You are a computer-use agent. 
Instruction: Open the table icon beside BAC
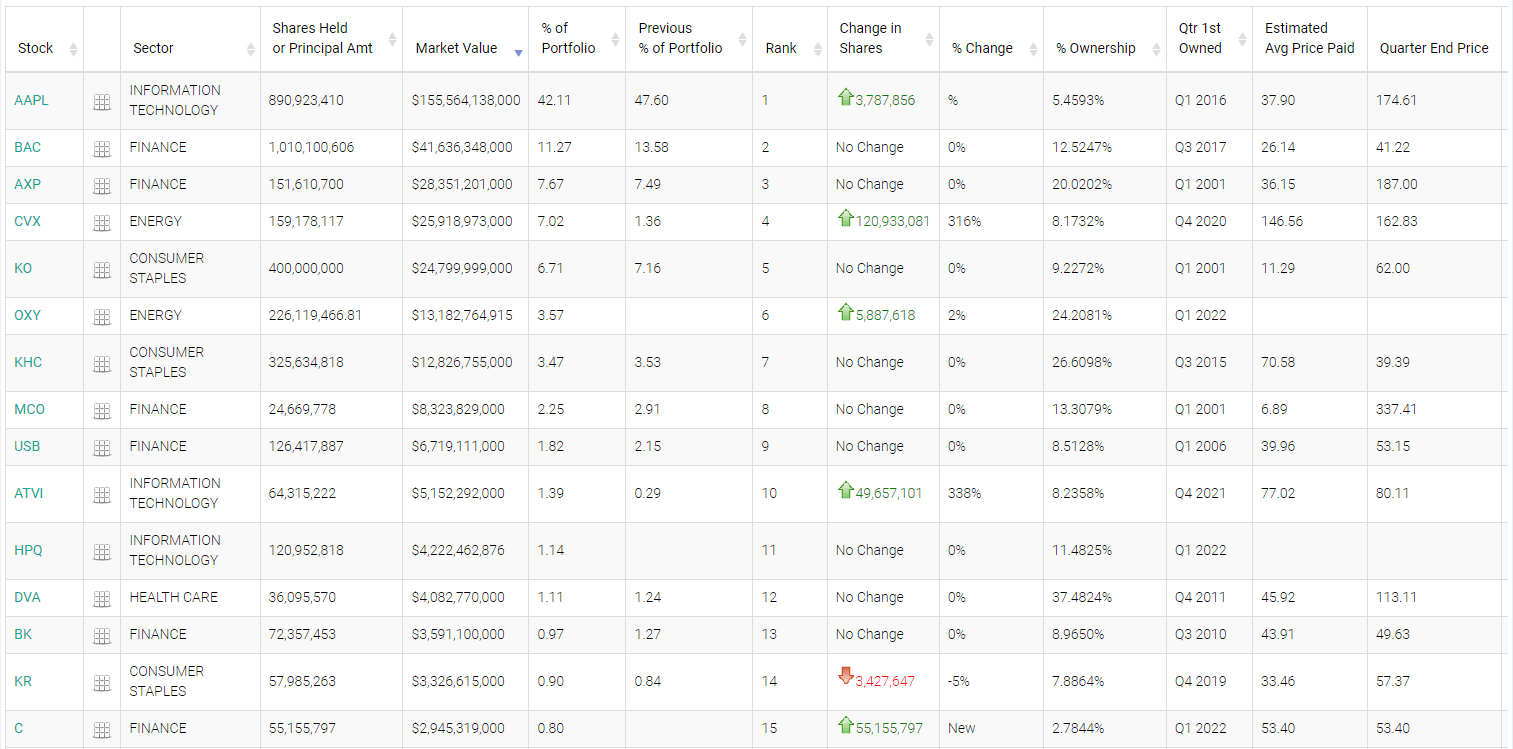pos(101,149)
